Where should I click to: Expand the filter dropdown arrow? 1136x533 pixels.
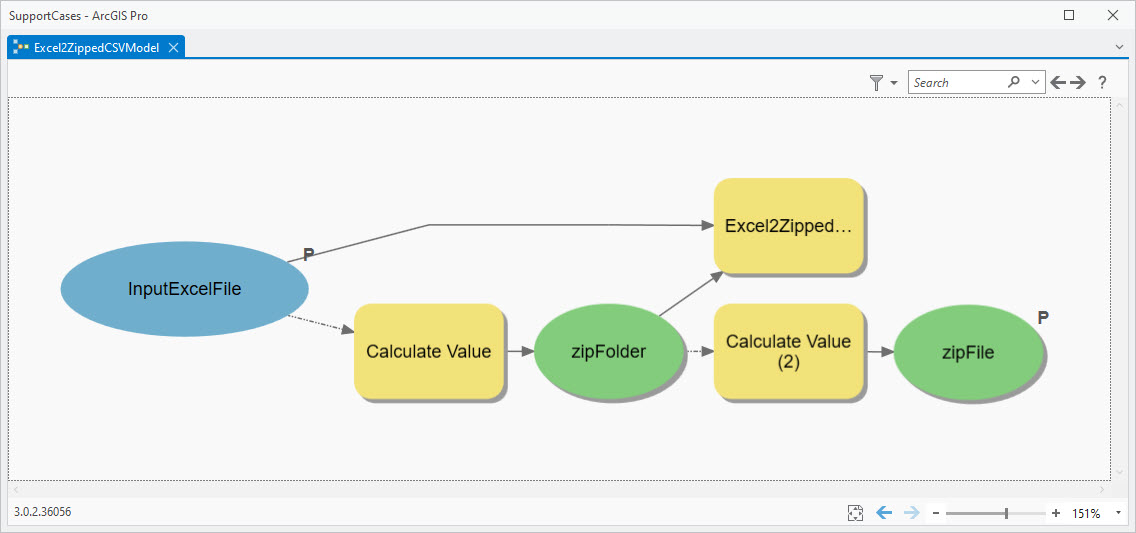pos(893,82)
